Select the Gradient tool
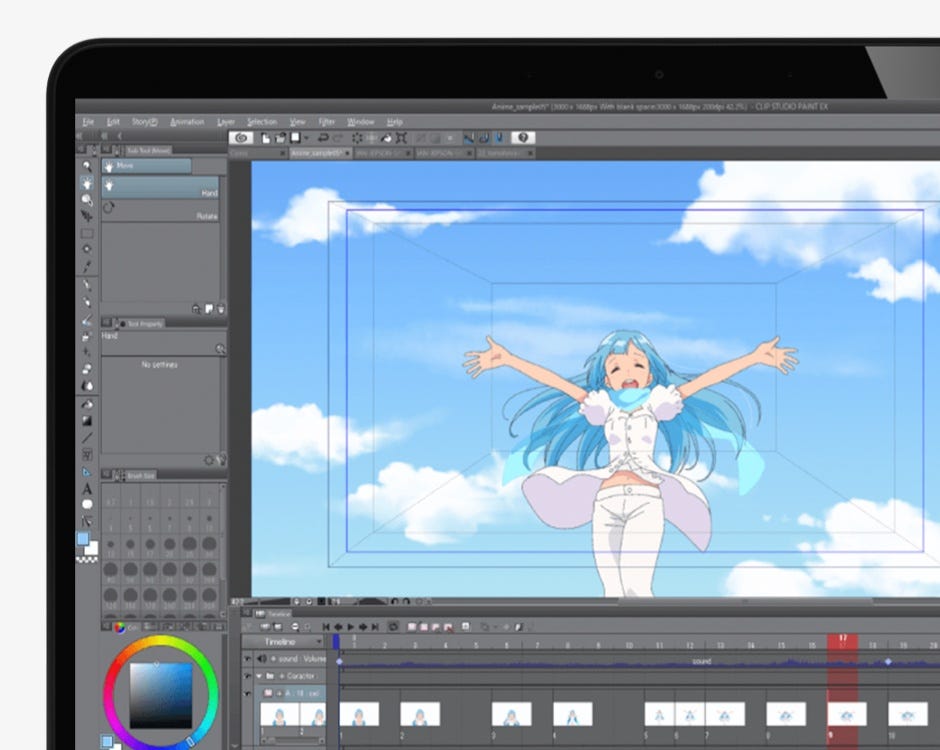940x750 pixels. point(87,421)
